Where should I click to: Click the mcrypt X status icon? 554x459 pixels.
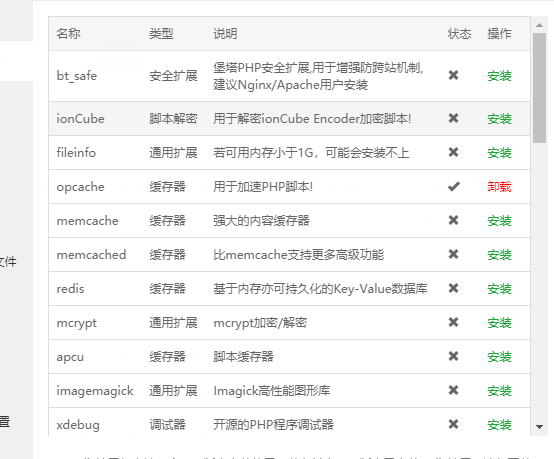coord(453,322)
